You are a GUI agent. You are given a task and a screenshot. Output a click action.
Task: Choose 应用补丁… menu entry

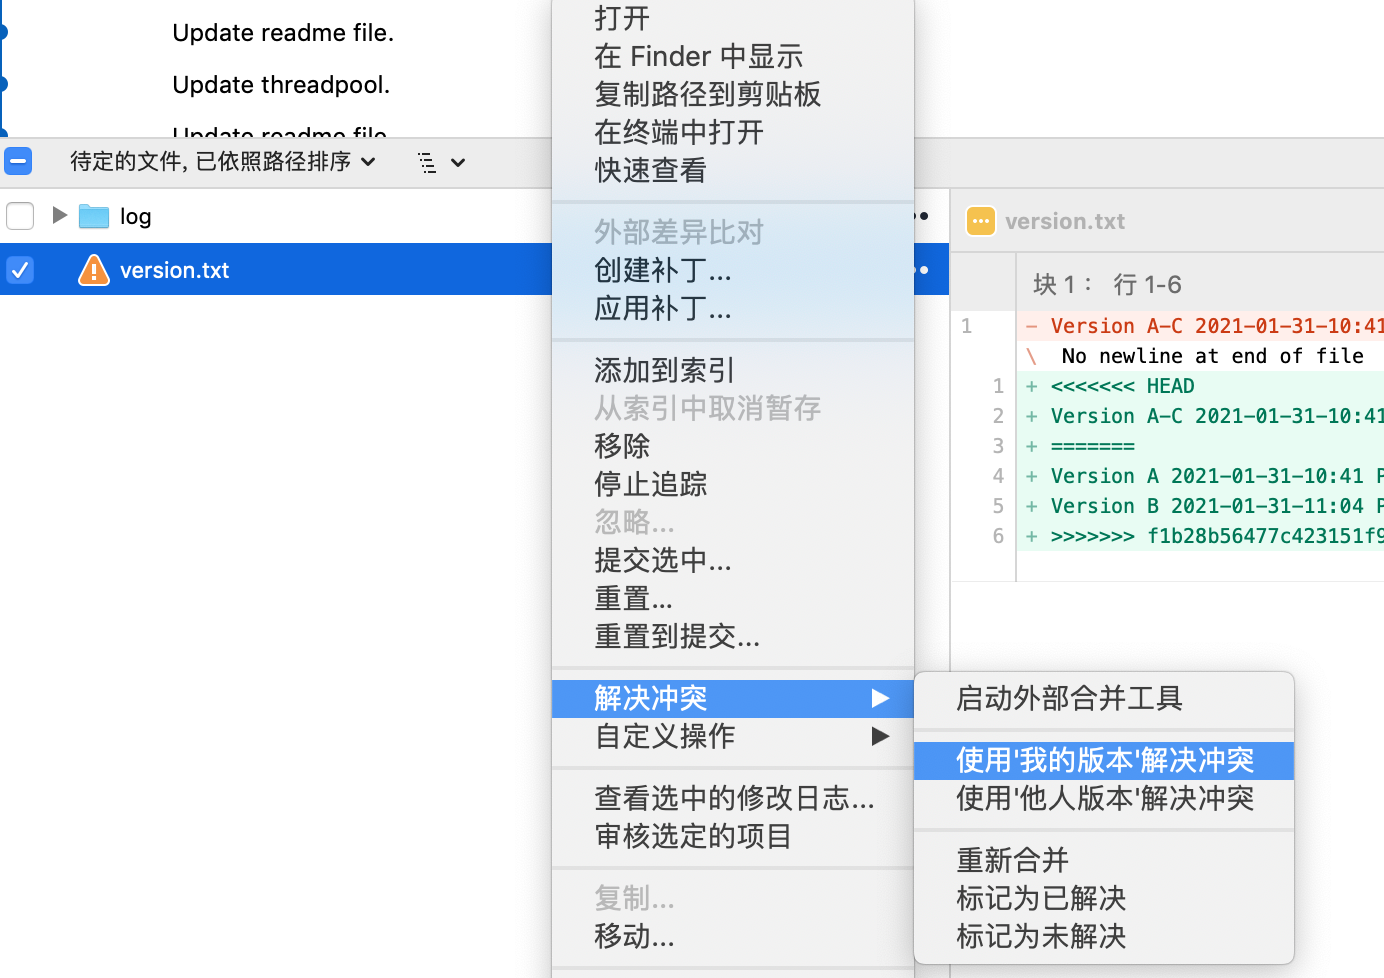click(x=733, y=308)
